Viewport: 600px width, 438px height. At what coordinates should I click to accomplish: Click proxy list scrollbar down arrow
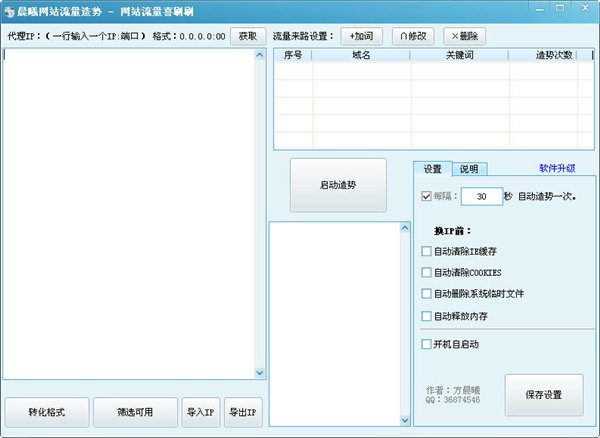[260, 372]
